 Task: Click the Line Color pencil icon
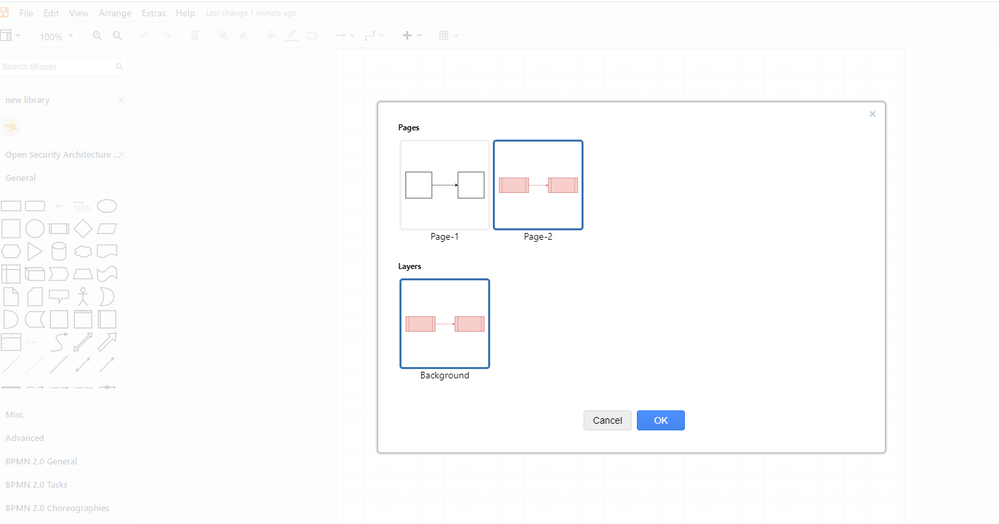[292, 36]
